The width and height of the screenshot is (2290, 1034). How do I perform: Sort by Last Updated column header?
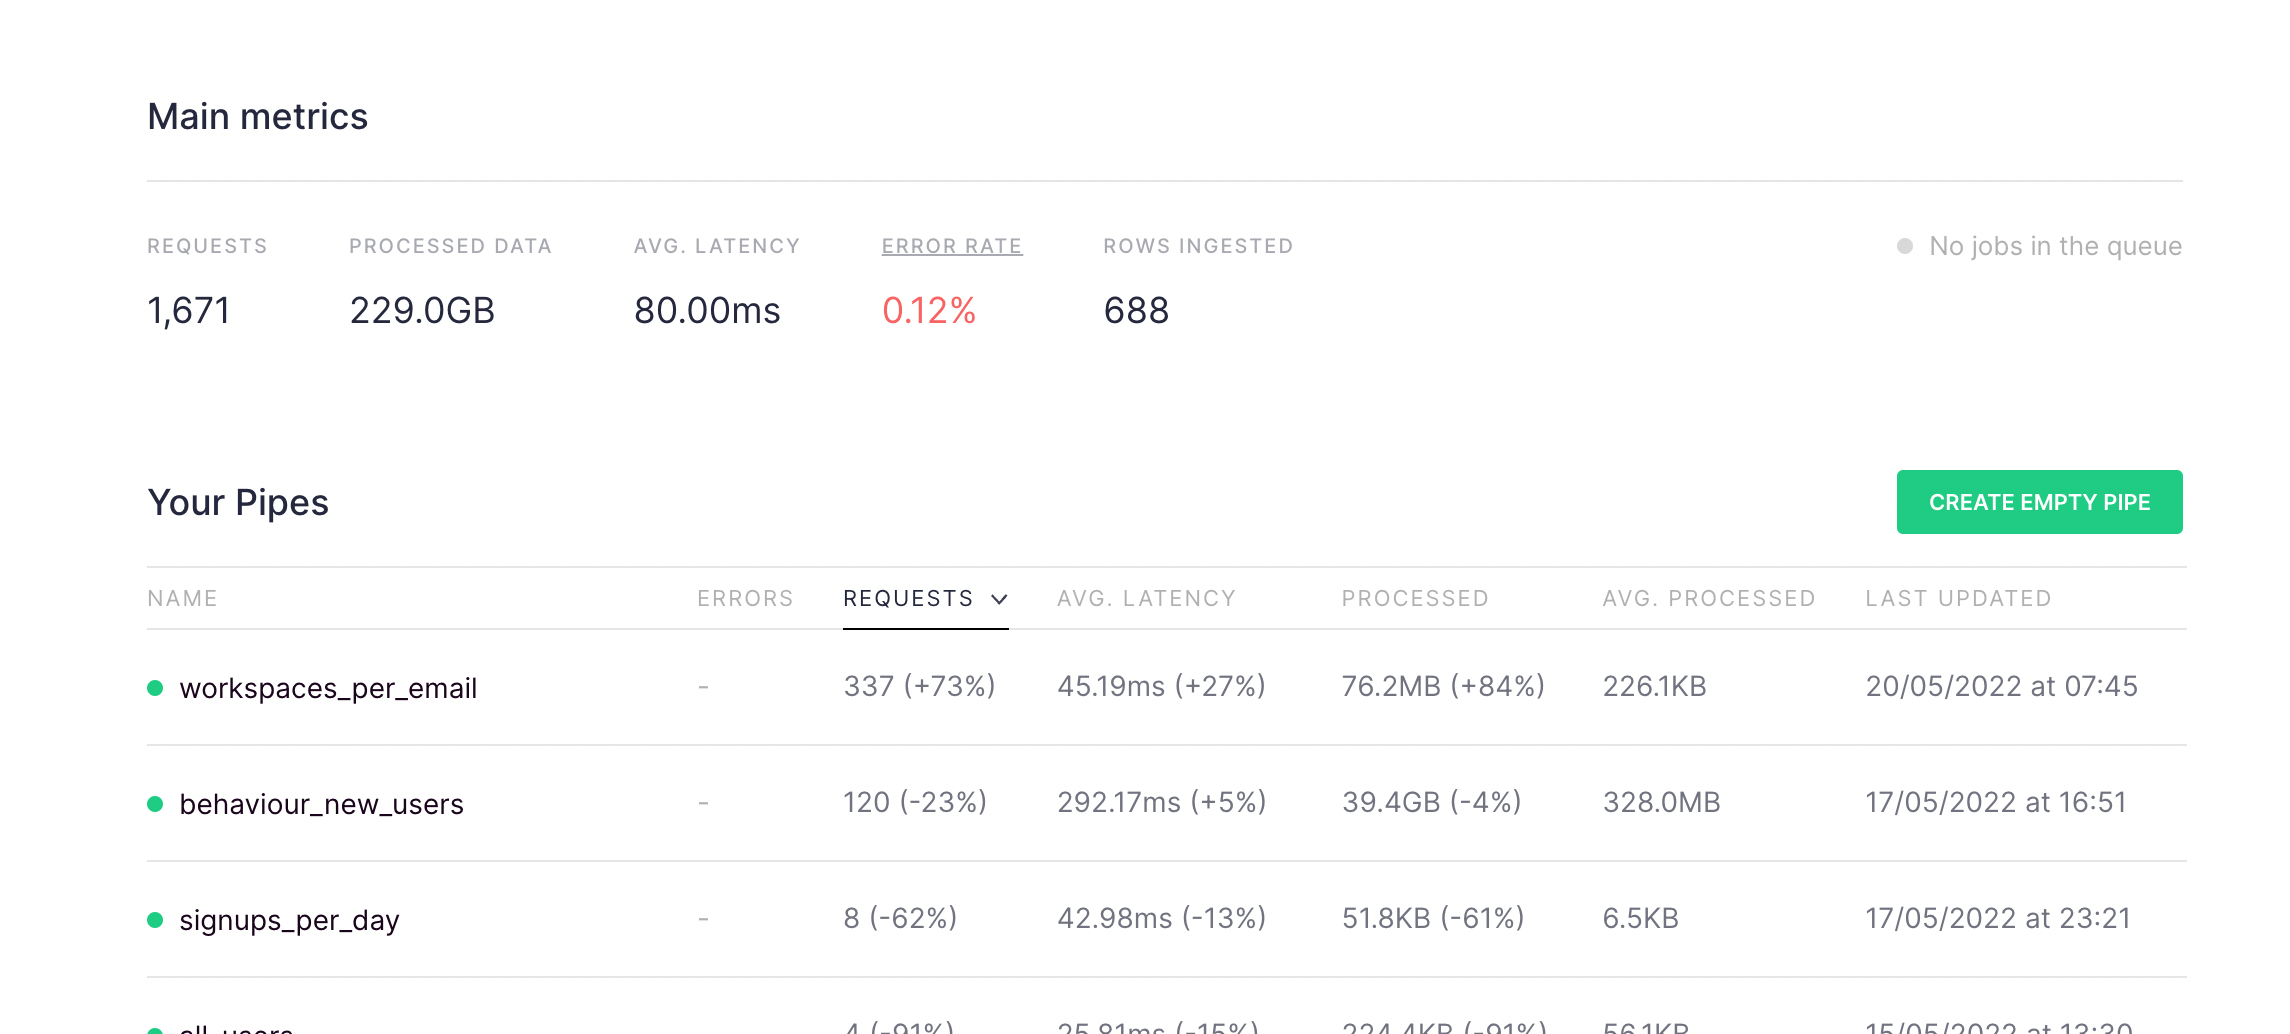click(1958, 599)
